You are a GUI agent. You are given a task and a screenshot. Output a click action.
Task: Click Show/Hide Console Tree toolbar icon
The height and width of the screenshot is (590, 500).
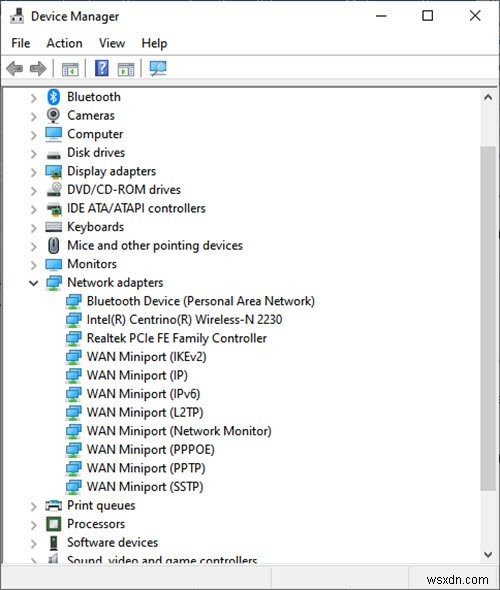[70, 69]
